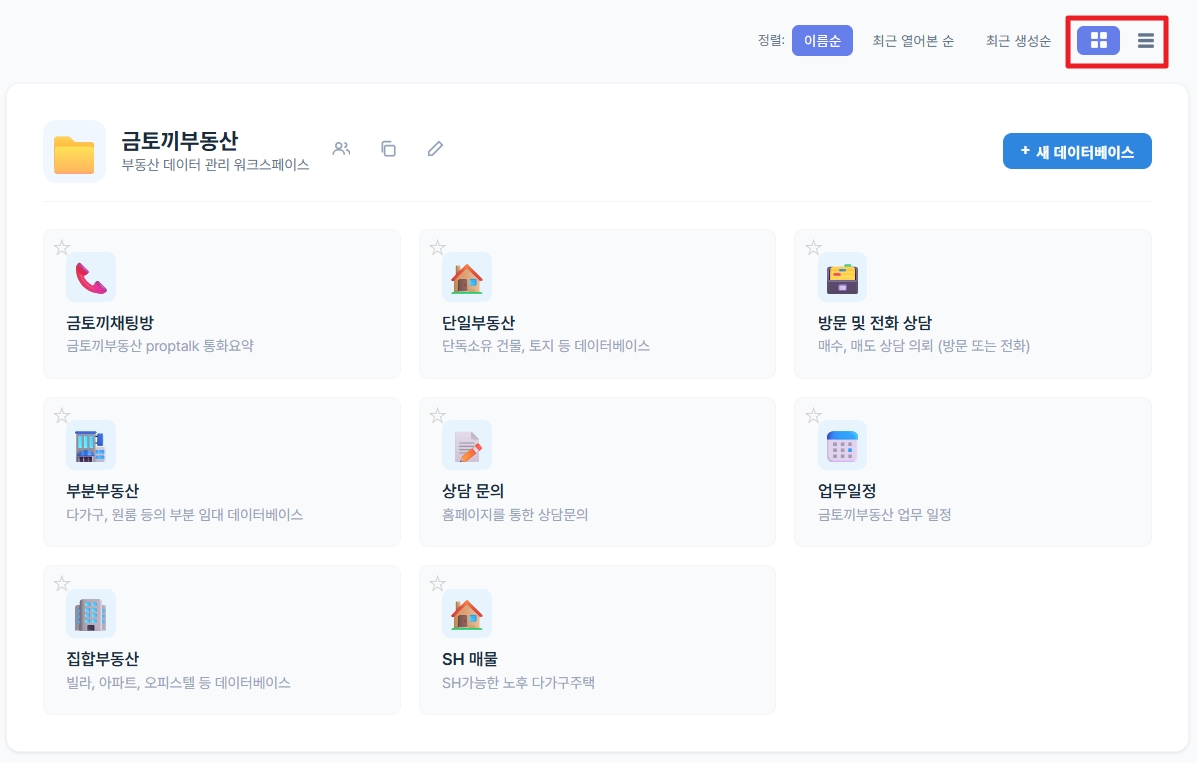Open the 금토끼채팅방 database title

110,322
